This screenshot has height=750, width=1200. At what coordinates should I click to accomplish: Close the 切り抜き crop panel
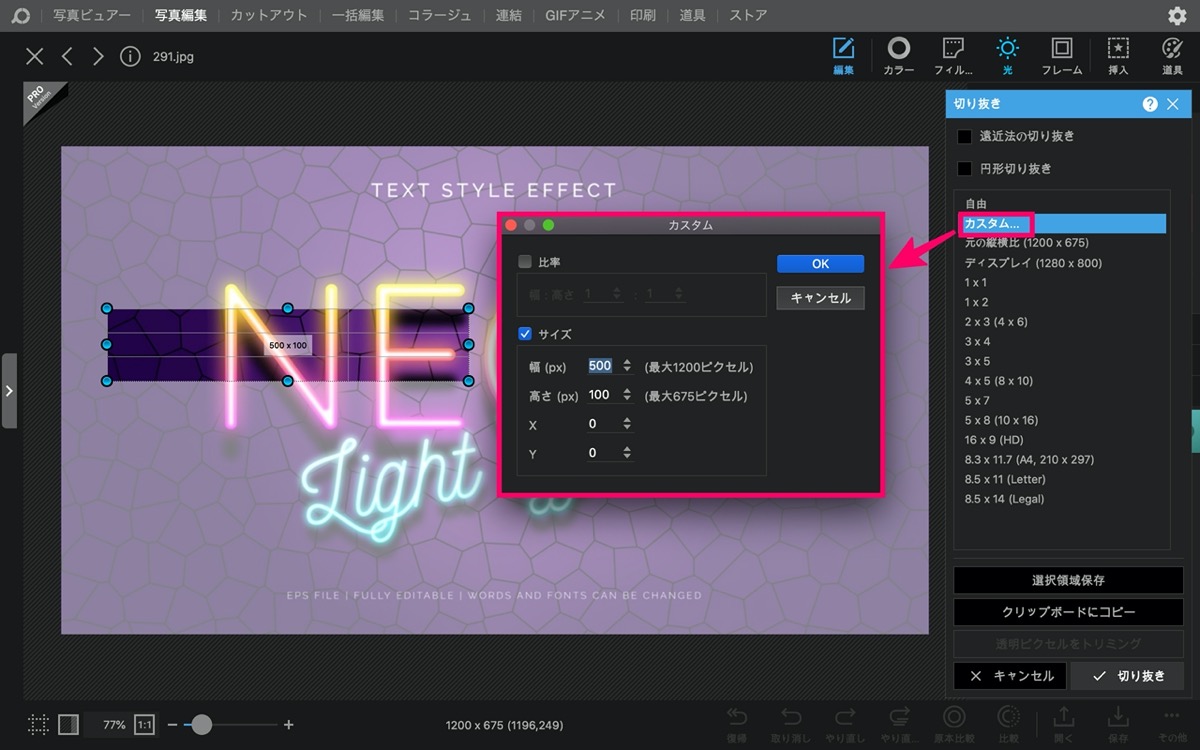1173,104
